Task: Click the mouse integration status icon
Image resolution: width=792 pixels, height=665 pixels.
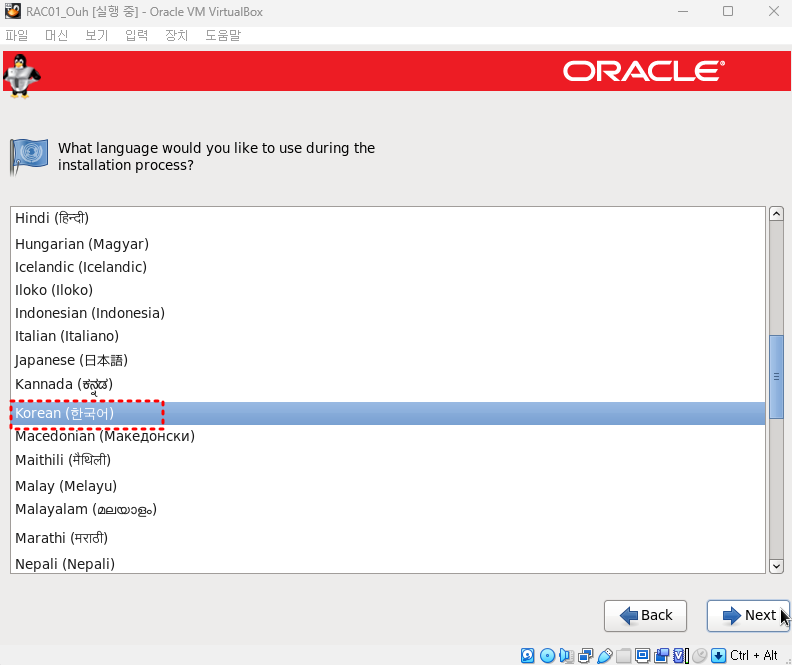Action: 700,655
